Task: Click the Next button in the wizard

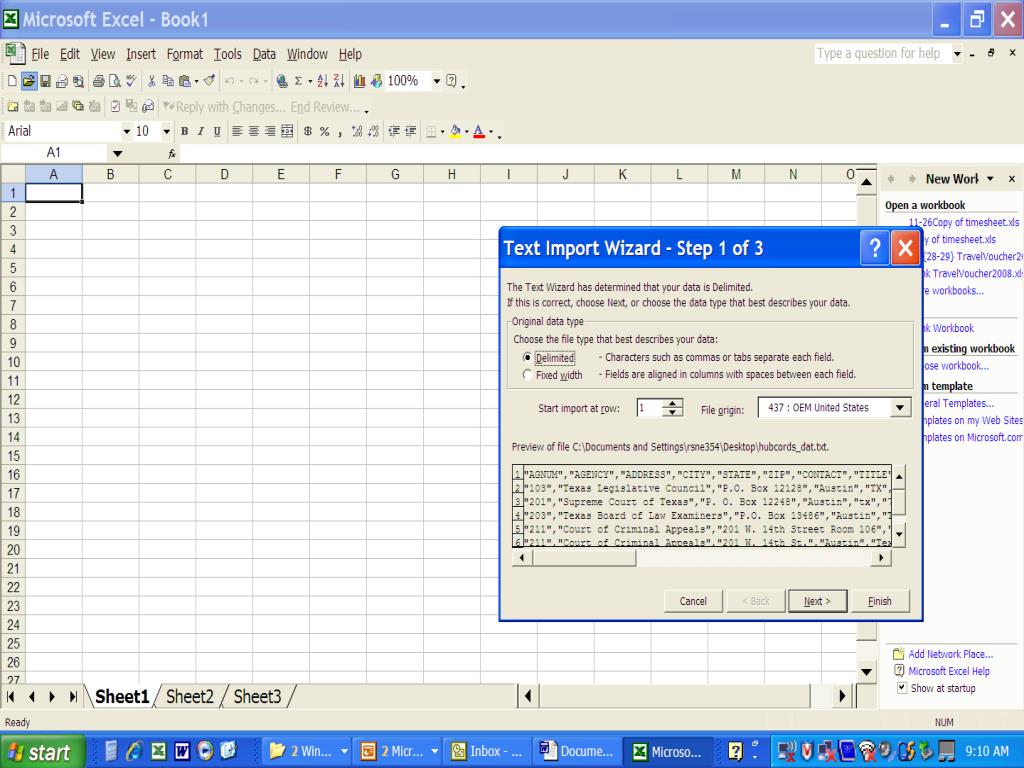Action: tap(817, 601)
